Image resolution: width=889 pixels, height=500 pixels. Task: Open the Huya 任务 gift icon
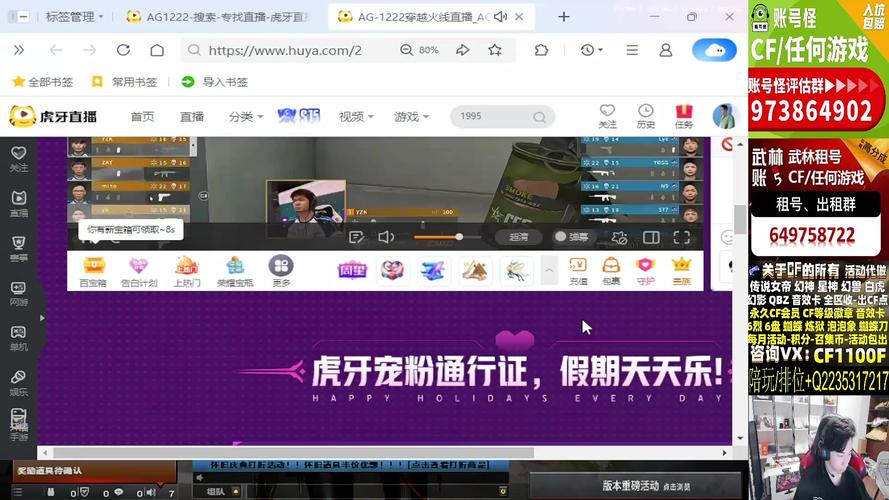(684, 116)
